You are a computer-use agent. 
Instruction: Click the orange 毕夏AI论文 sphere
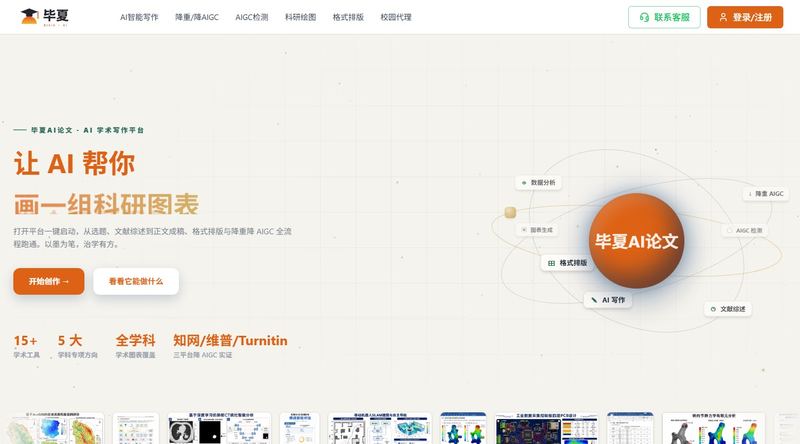636,241
